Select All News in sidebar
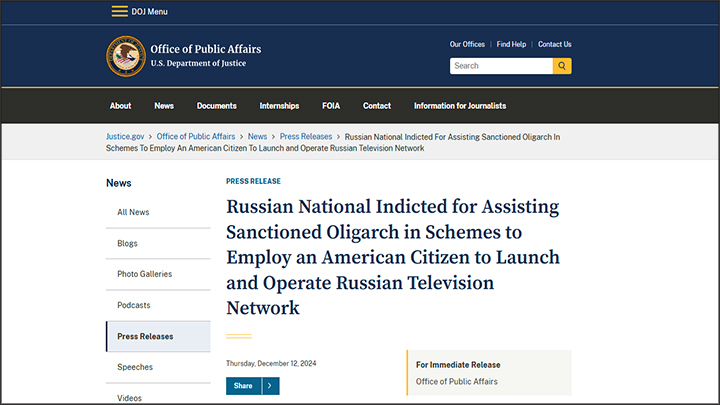The image size is (720, 405). click(133, 212)
